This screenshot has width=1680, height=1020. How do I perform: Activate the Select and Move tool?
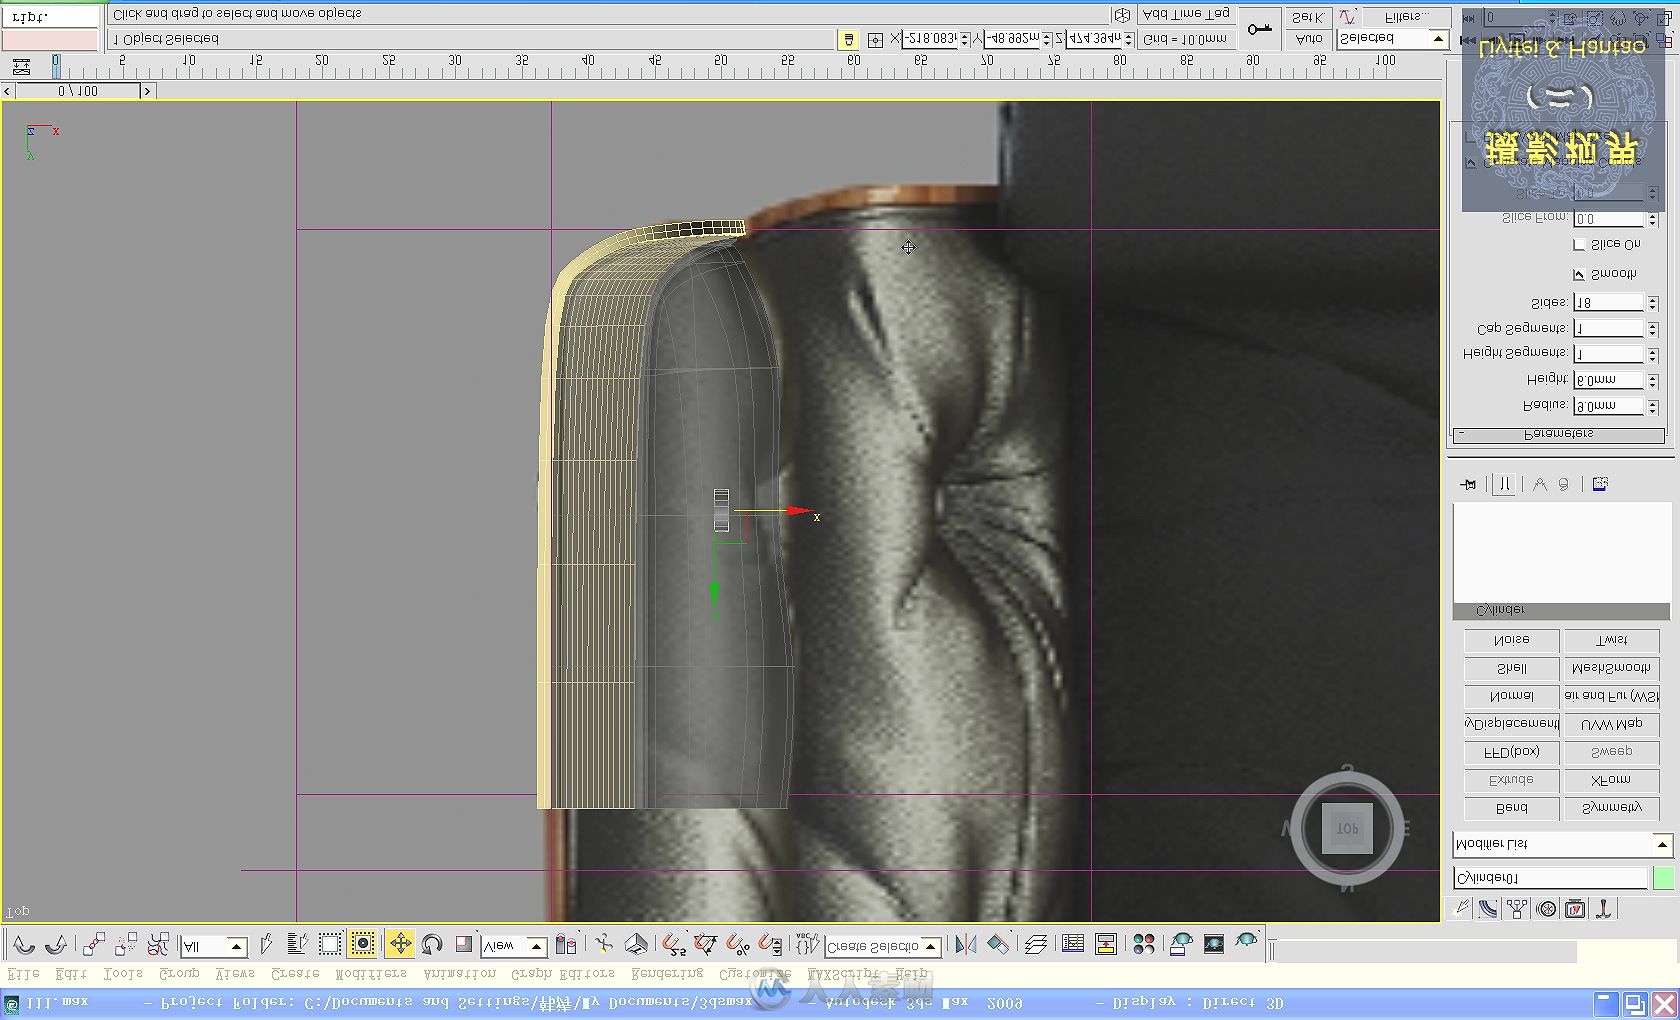(400, 945)
